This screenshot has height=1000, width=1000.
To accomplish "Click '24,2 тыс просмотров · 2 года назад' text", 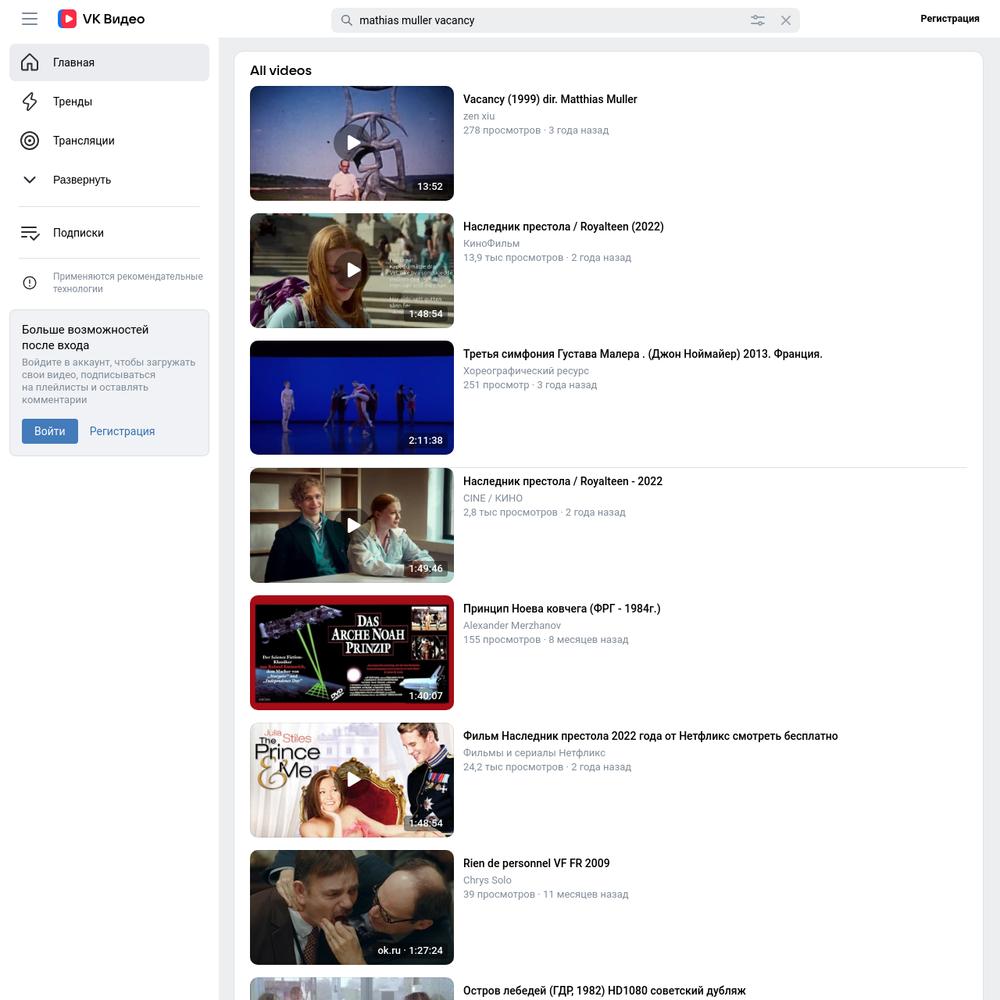I will (547, 767).
